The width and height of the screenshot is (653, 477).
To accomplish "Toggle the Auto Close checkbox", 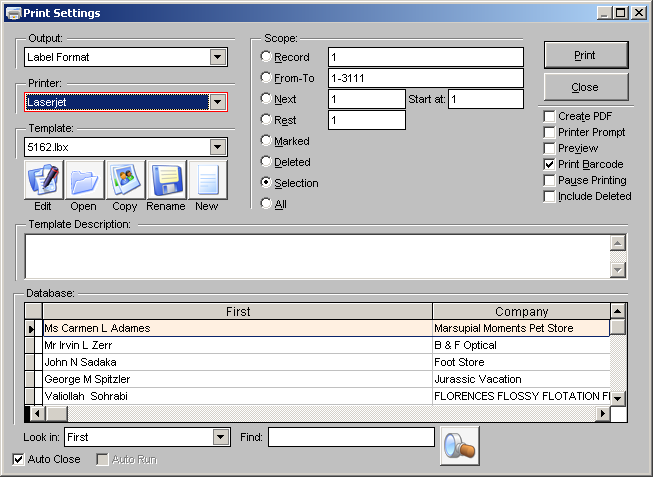I will (x=19, y=459).
